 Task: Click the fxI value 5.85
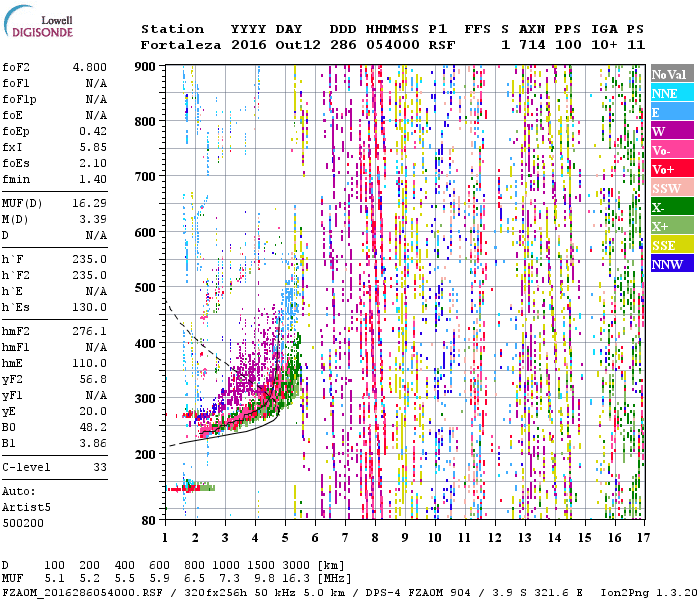tap(93, 147)
